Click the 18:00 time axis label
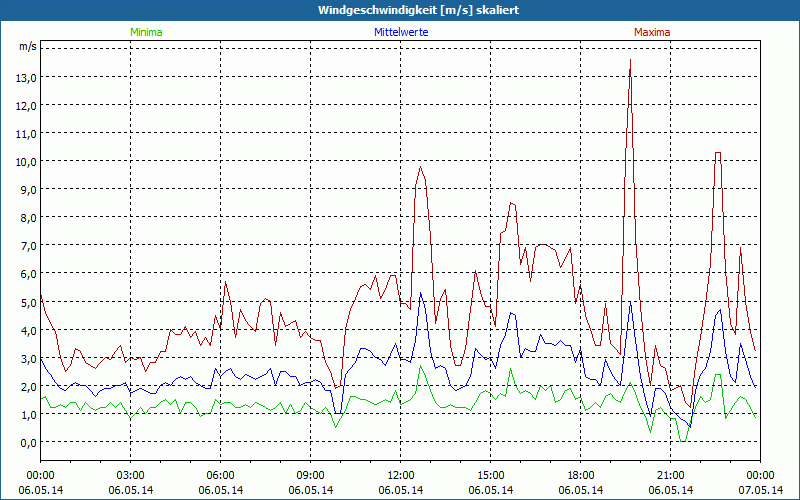 pos(581,475)
